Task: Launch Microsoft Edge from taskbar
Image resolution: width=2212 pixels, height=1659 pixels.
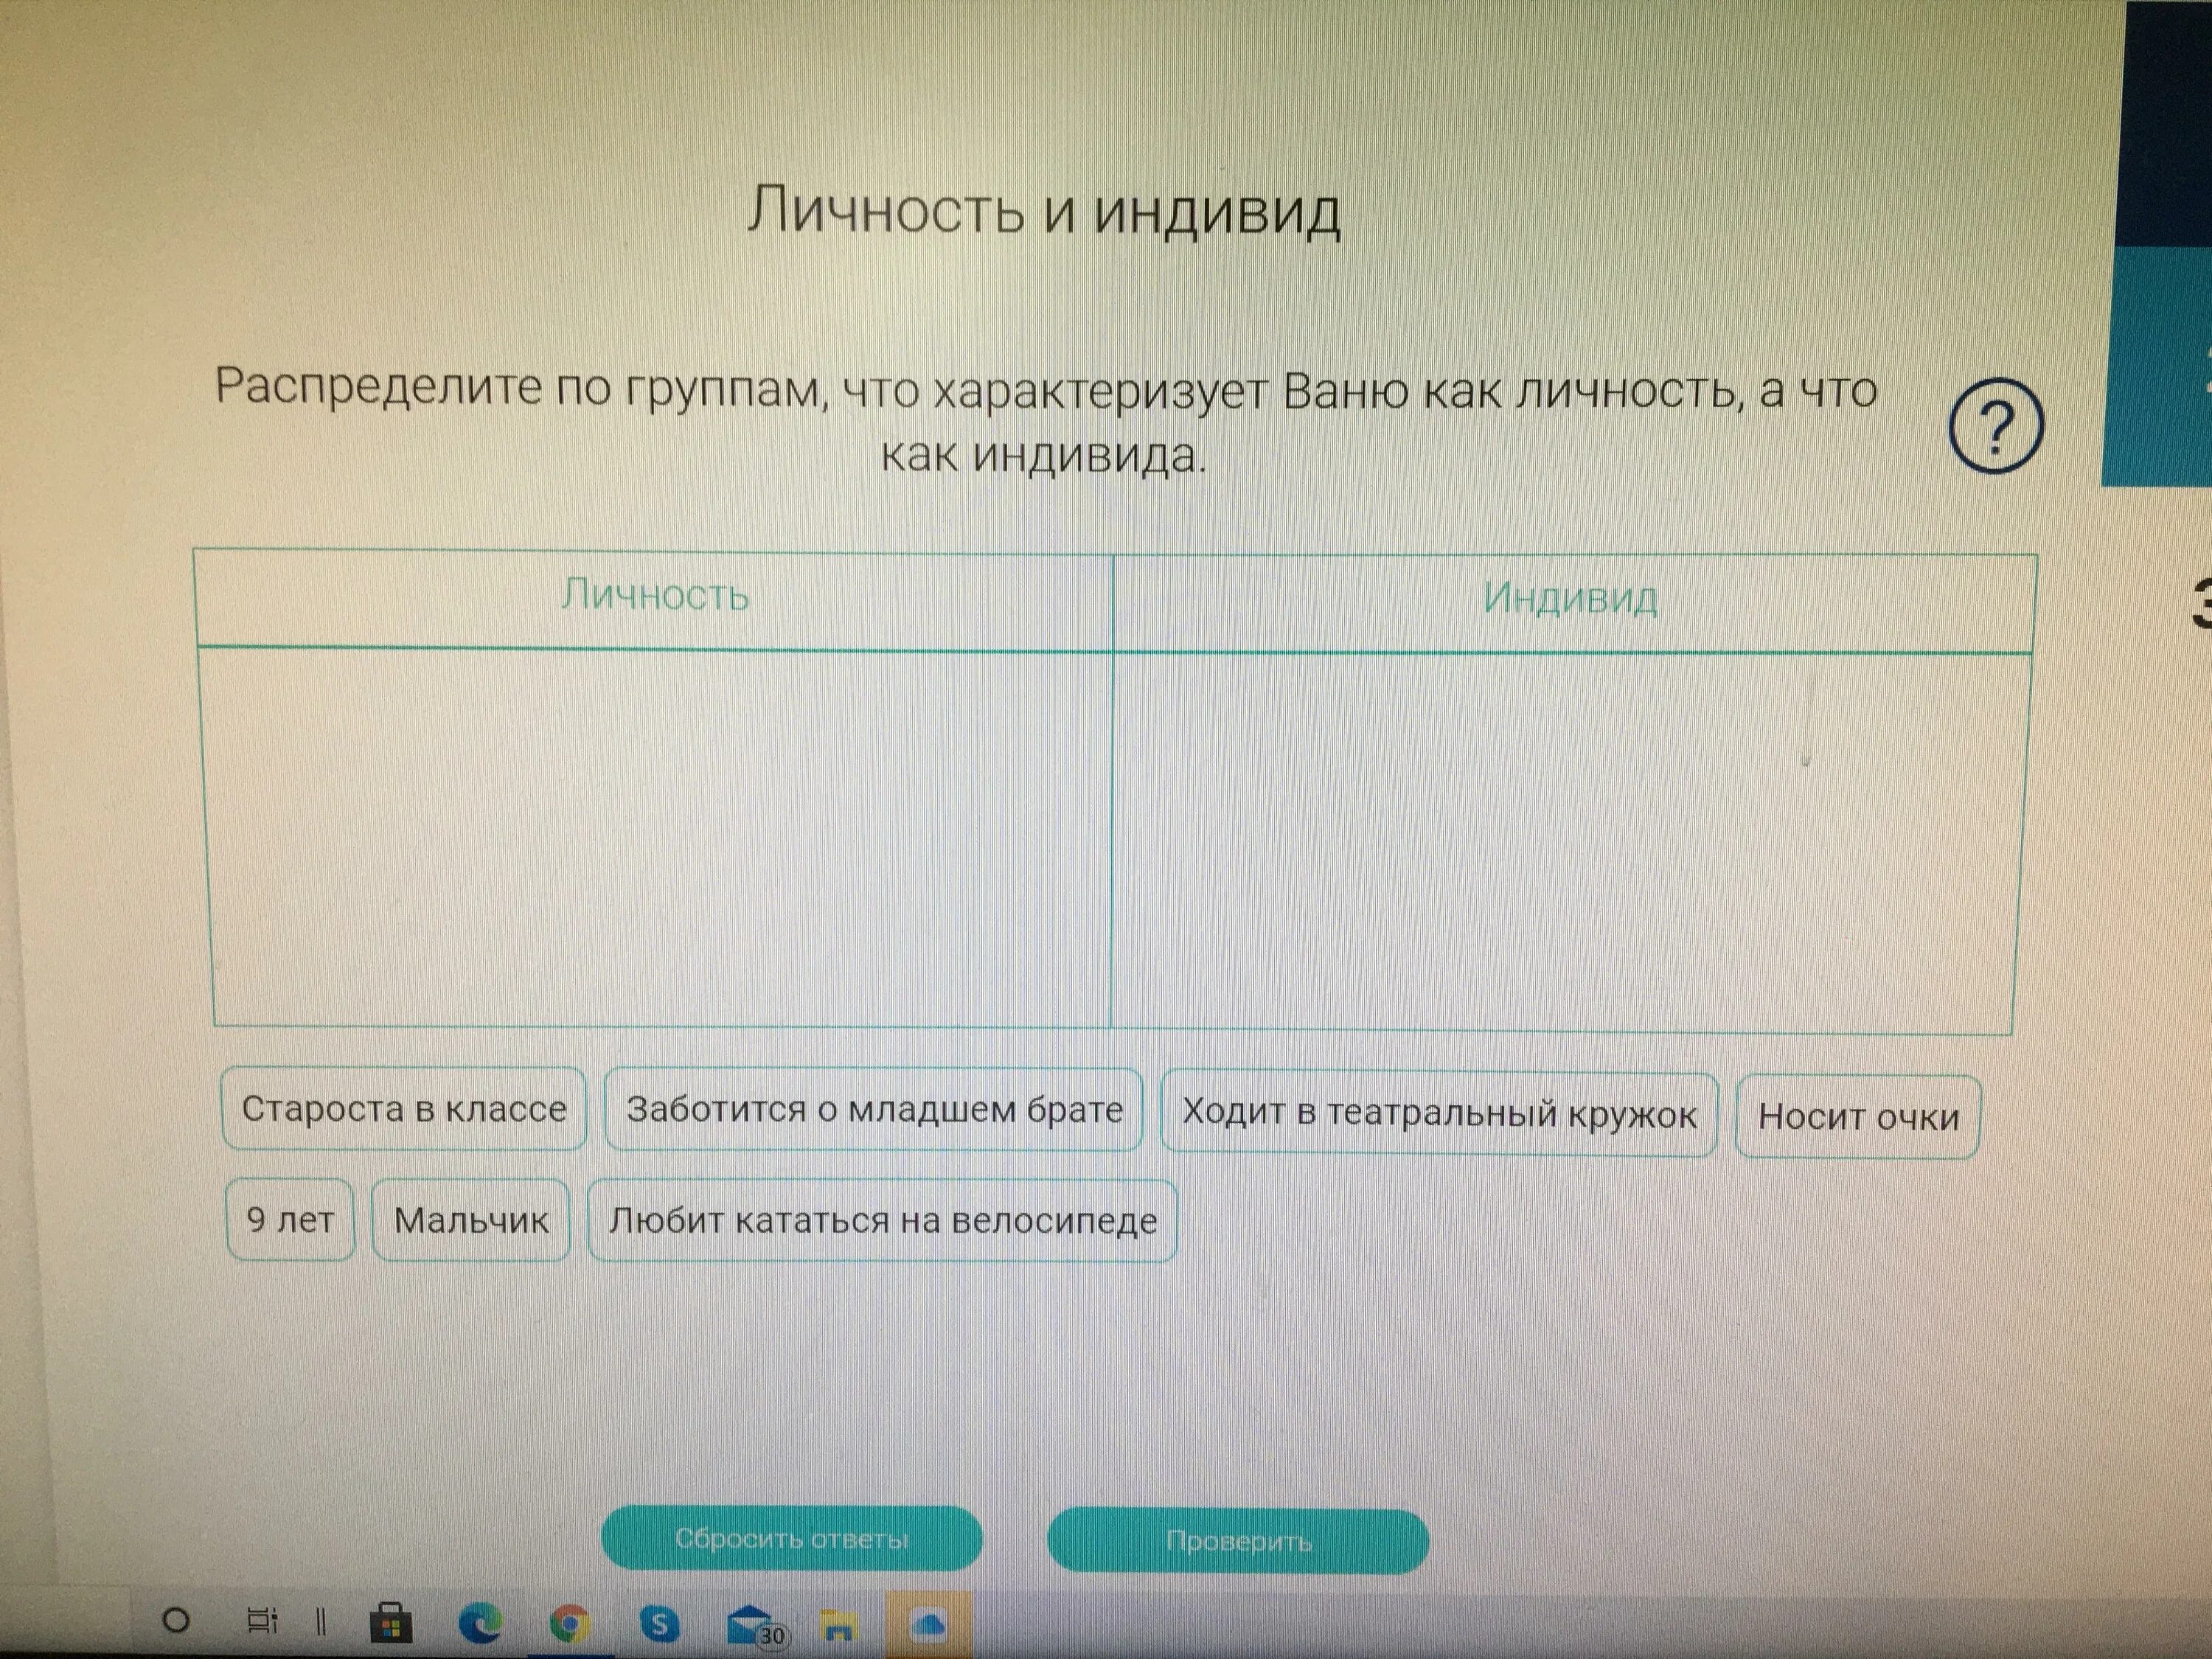Action: pyautogui.click(x=481, y=1623)
